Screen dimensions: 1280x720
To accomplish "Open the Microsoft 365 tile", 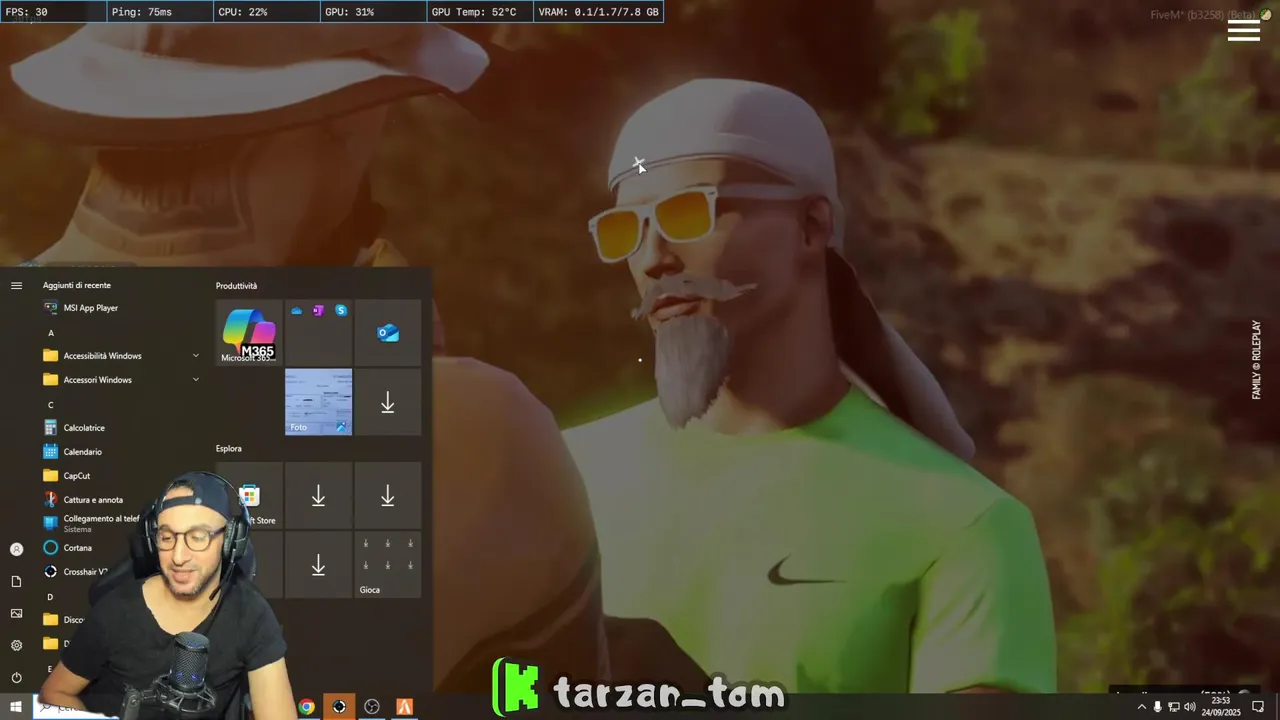I will [249, 332].
